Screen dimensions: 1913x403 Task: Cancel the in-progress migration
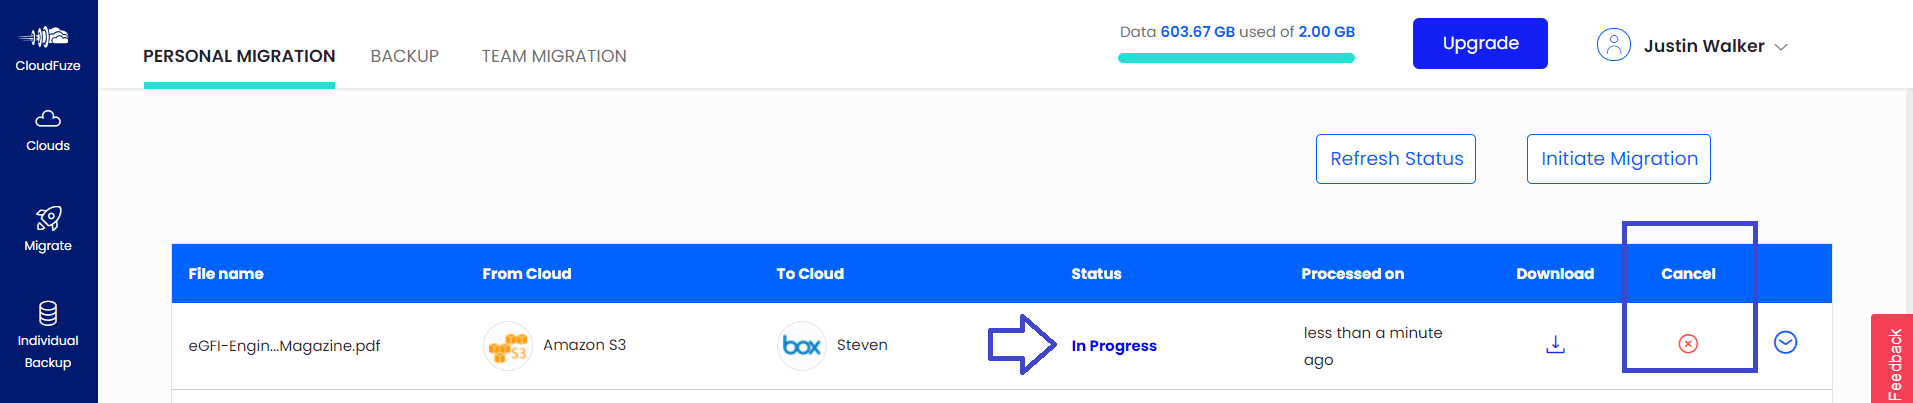click(1688, 344)
